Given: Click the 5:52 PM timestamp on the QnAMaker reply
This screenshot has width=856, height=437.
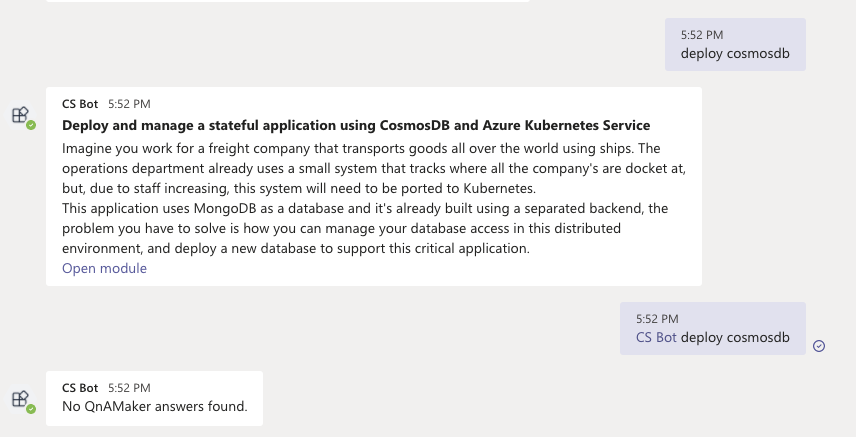Looking at the screenshot, I should tap(129, 387).
